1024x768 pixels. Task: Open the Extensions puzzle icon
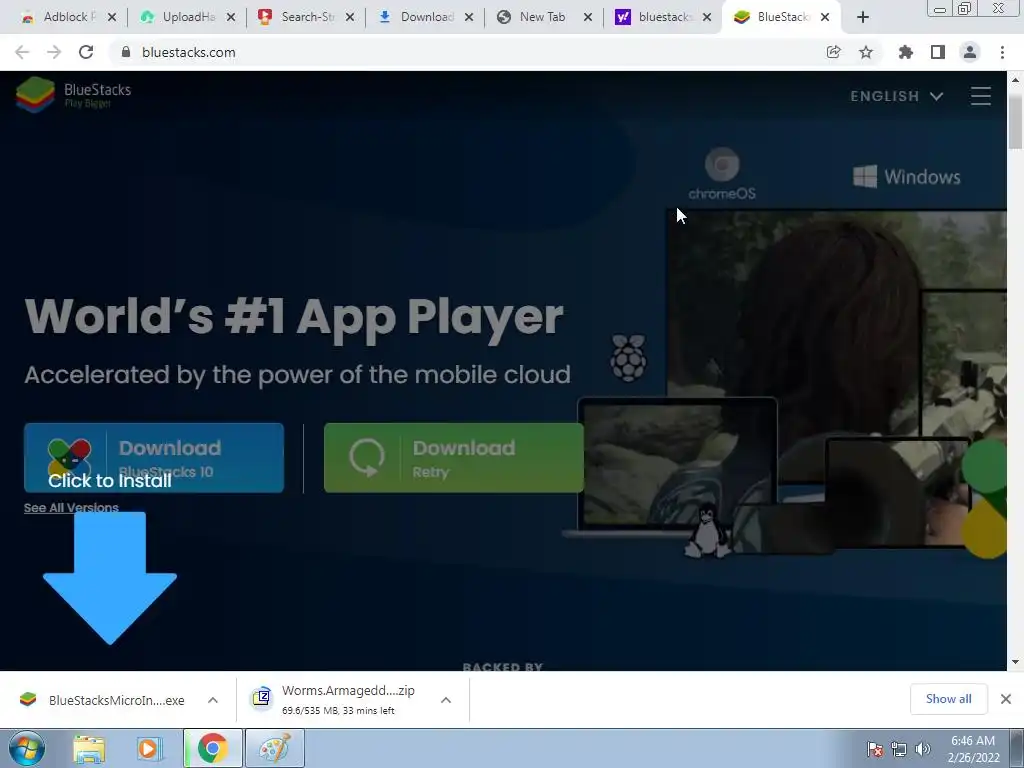tap(905, 52)
